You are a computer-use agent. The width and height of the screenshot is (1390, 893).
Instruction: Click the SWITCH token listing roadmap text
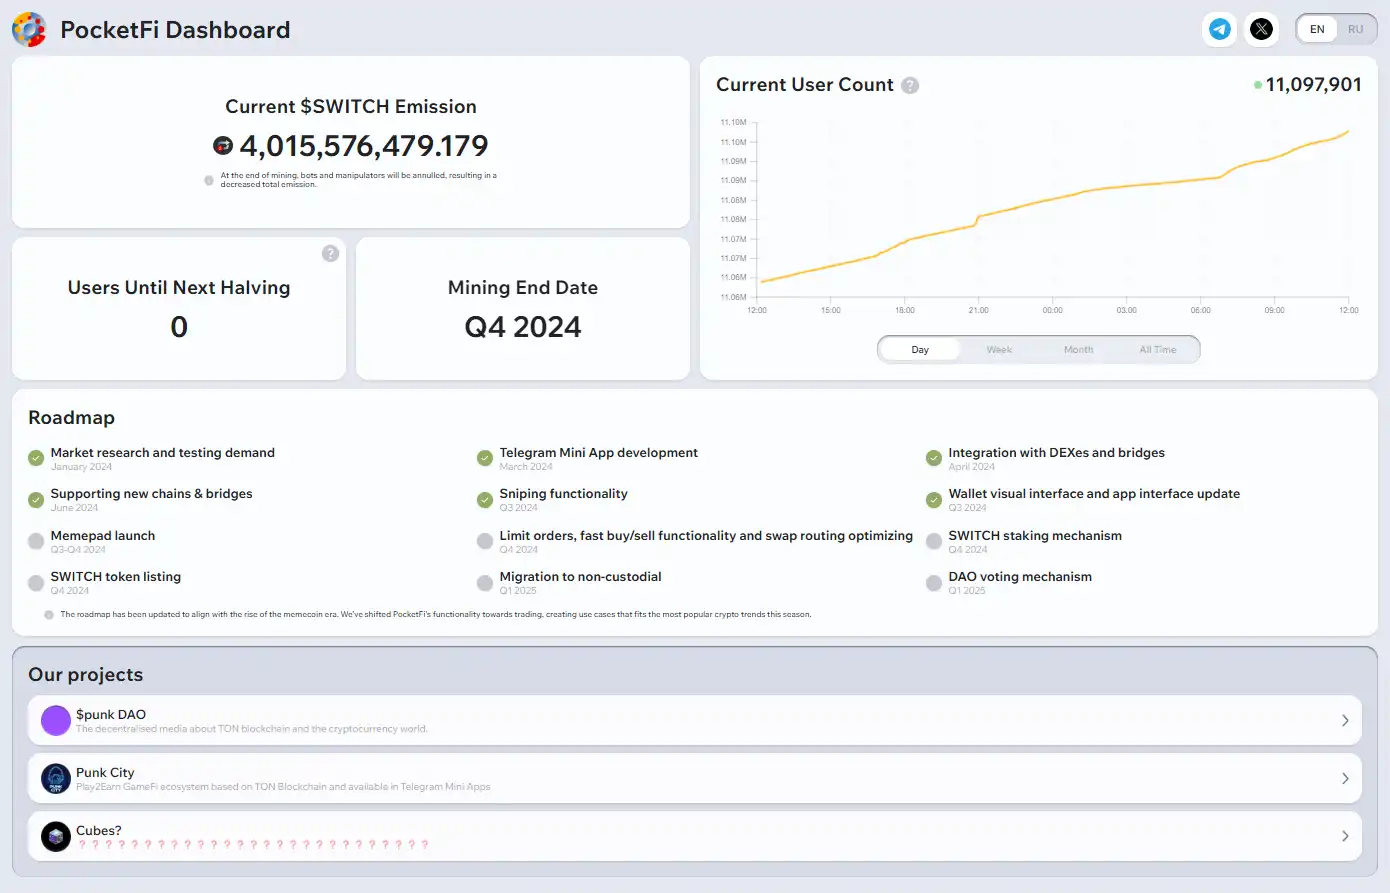pyautogui.click(x=116, y=577)
